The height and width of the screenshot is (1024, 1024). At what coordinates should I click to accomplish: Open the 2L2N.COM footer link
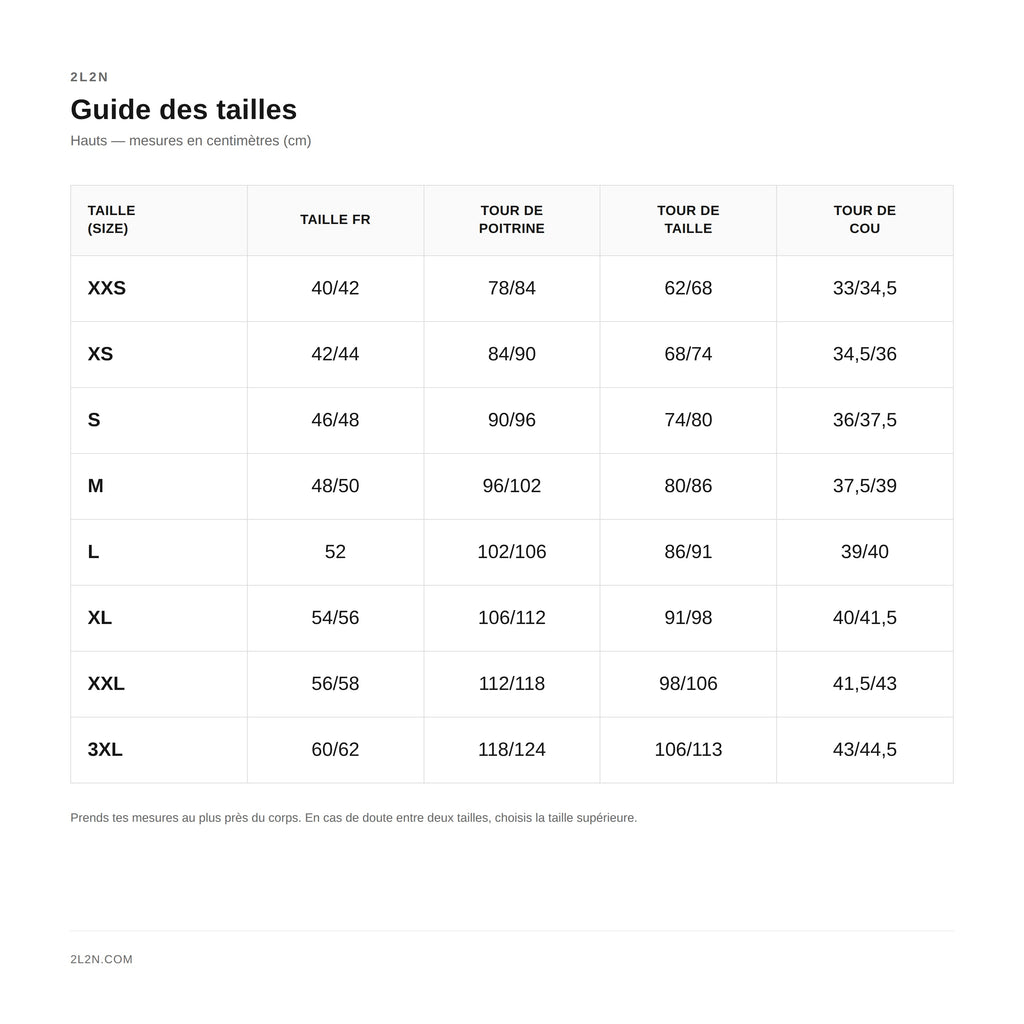pyautogui.click(x=101, y=959)
